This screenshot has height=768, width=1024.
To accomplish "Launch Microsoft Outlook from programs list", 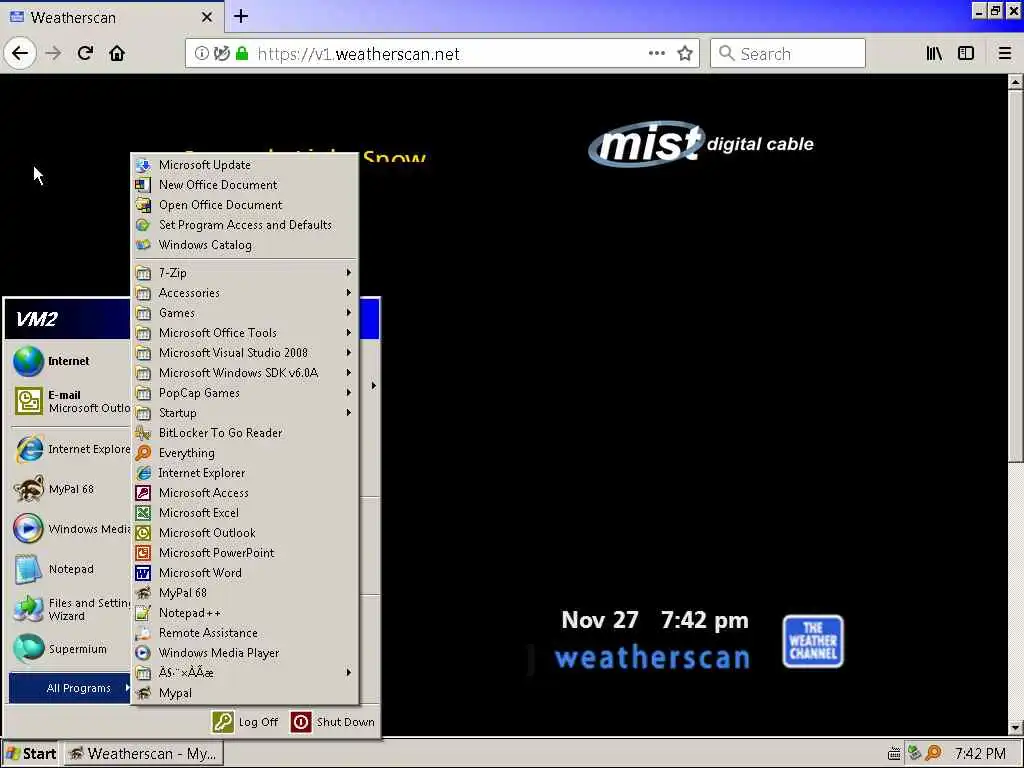I will (244, 533).
